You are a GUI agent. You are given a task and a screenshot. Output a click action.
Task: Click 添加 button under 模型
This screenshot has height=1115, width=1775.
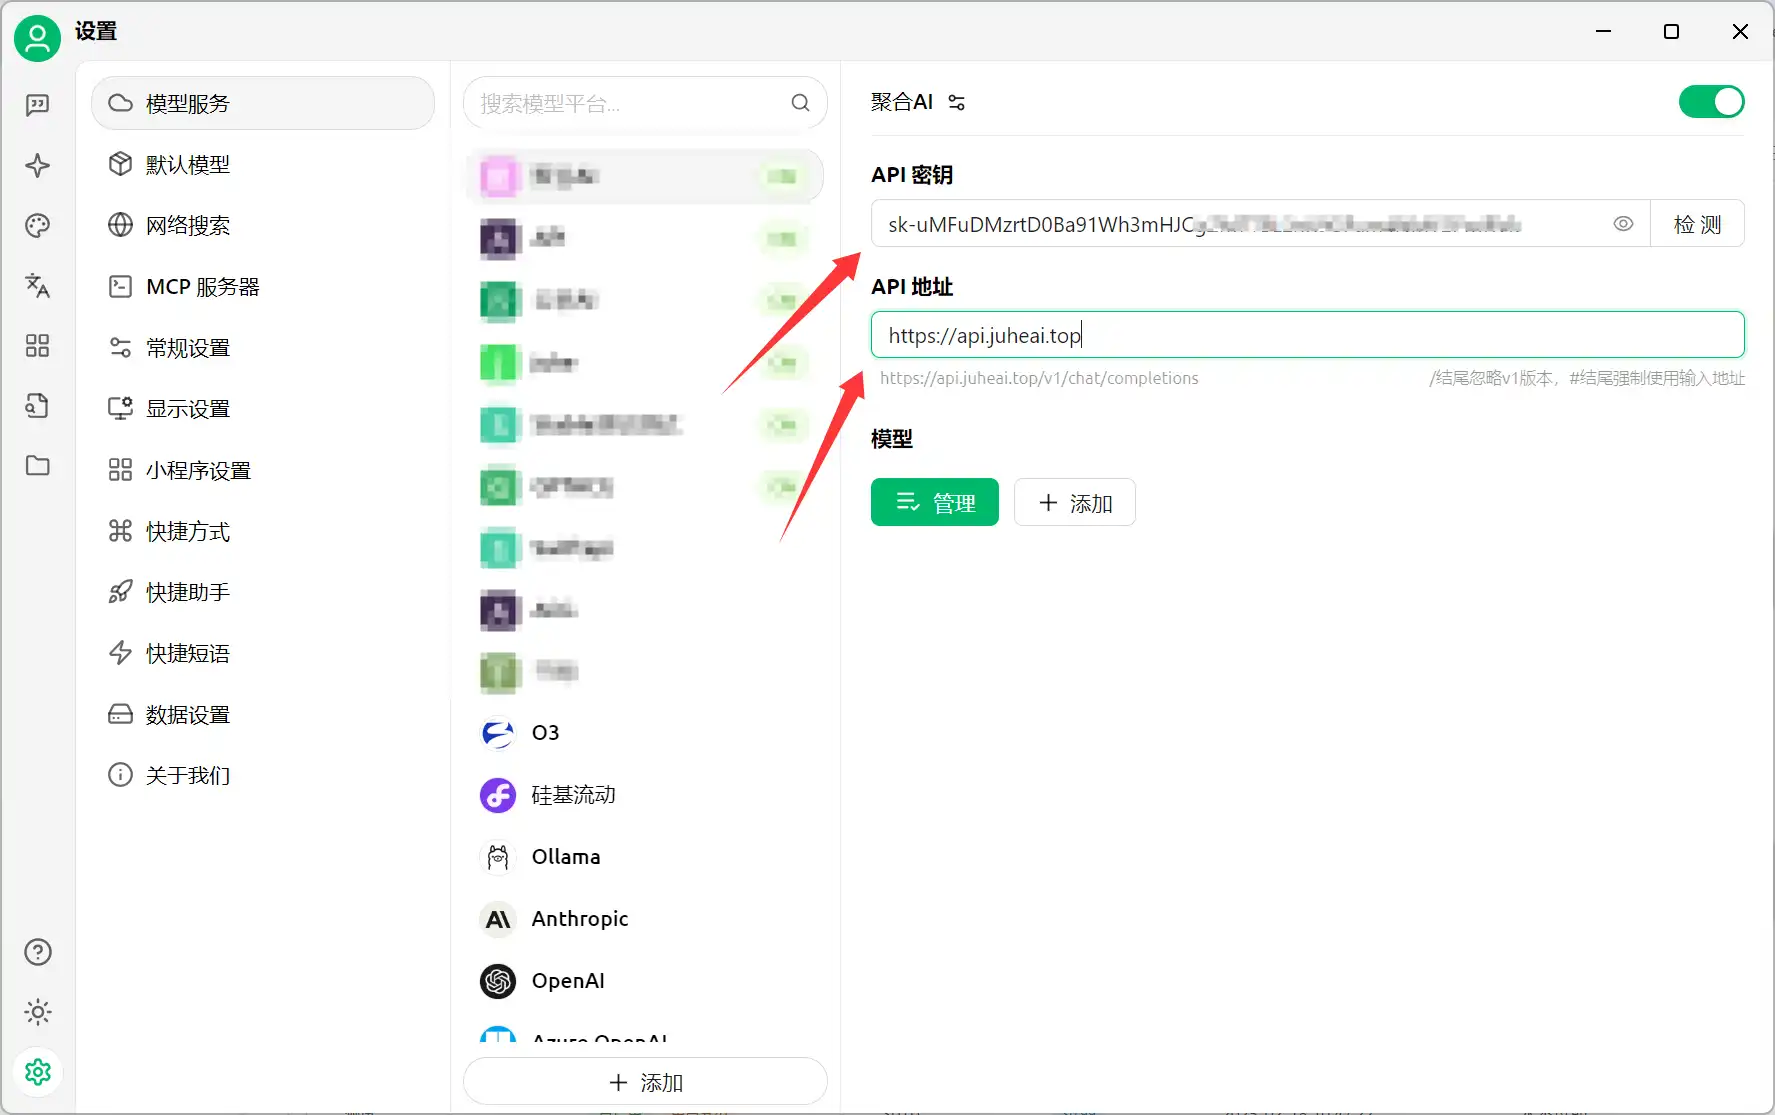[x=1075, y=502]
